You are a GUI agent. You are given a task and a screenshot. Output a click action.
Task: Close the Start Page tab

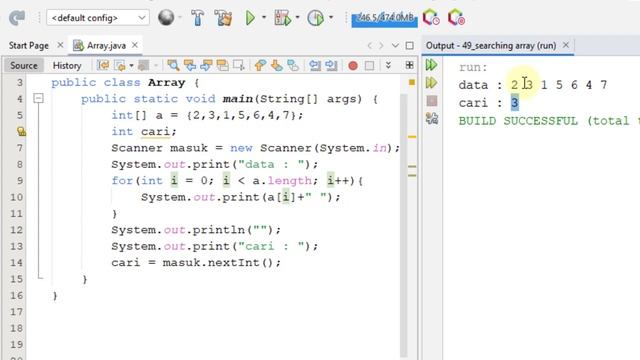click(x=60, y=45)
